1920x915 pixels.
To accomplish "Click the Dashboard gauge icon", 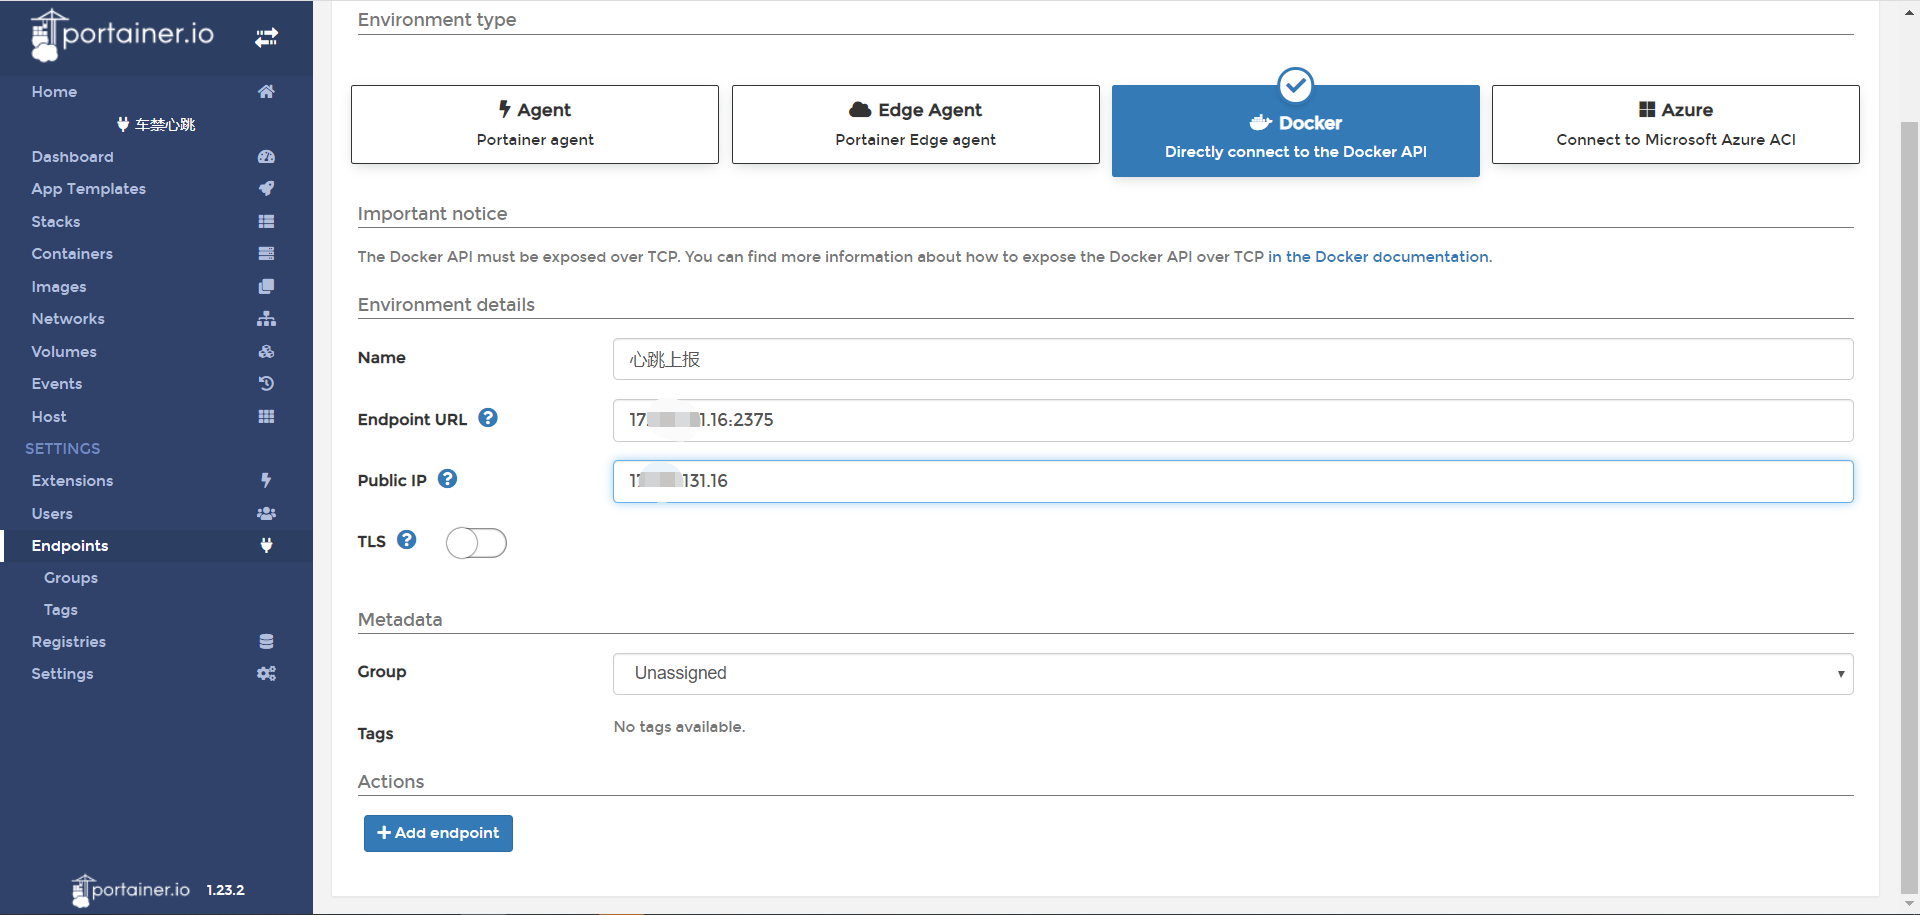I will [x=266, y=157].
